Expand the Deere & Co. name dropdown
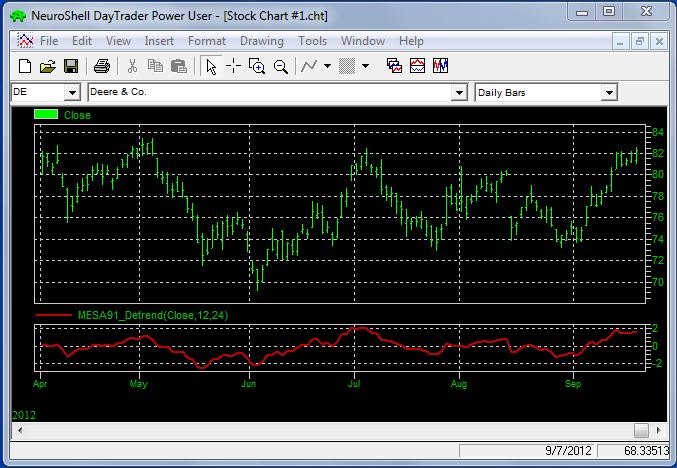Viewport: 677px width, 468px height. coord(459,92)
